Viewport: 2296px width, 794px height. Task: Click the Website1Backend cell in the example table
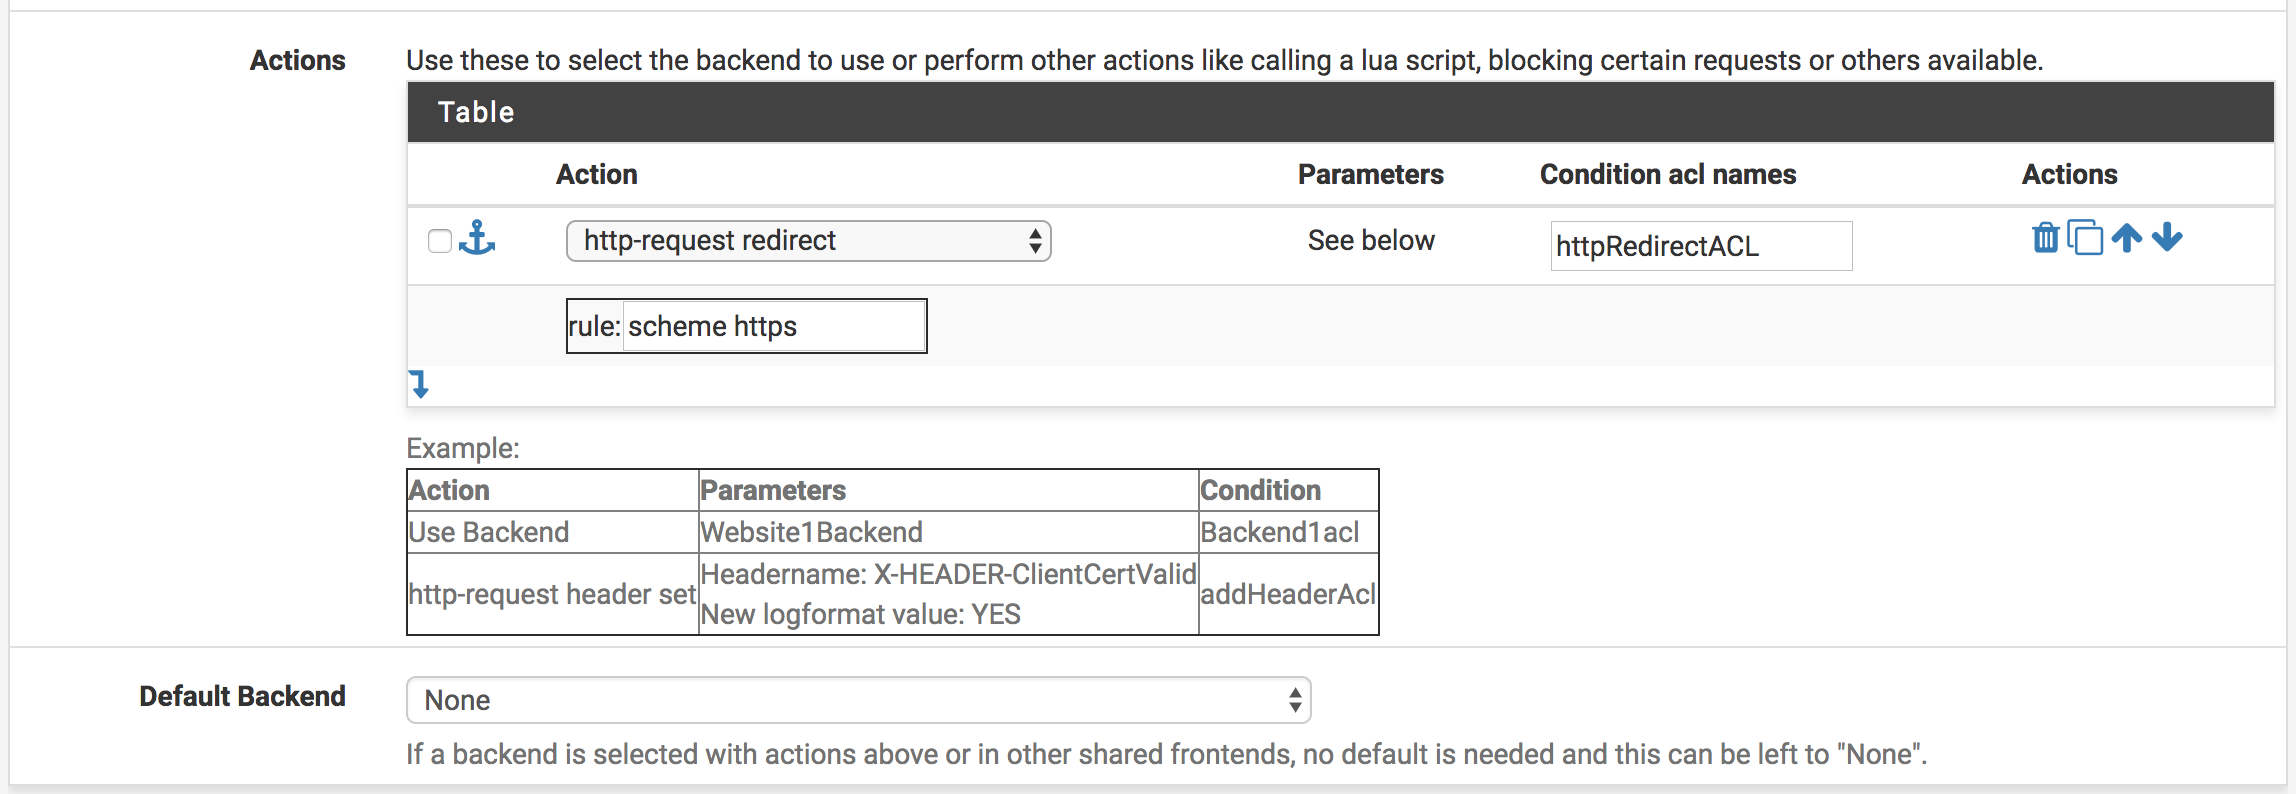811,532
